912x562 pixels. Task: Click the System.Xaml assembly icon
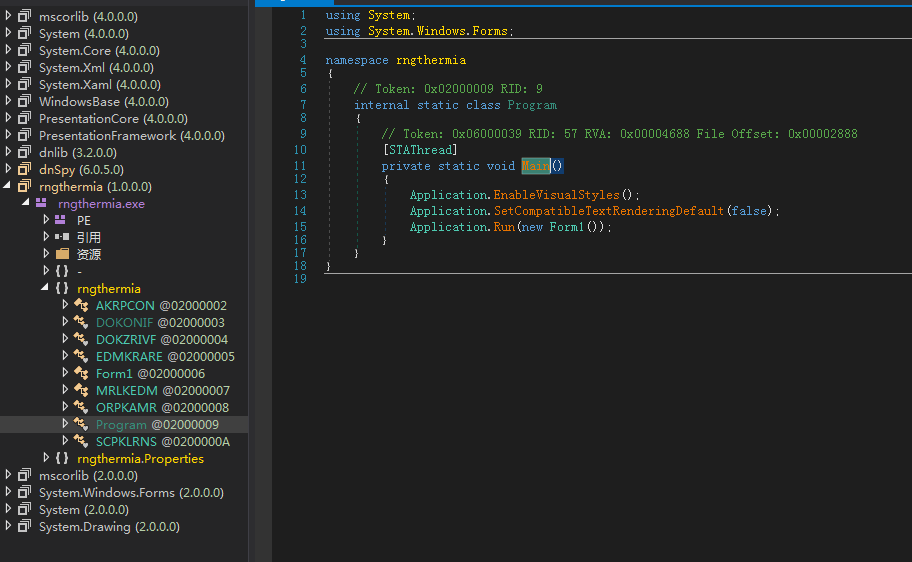coord(24,84)
